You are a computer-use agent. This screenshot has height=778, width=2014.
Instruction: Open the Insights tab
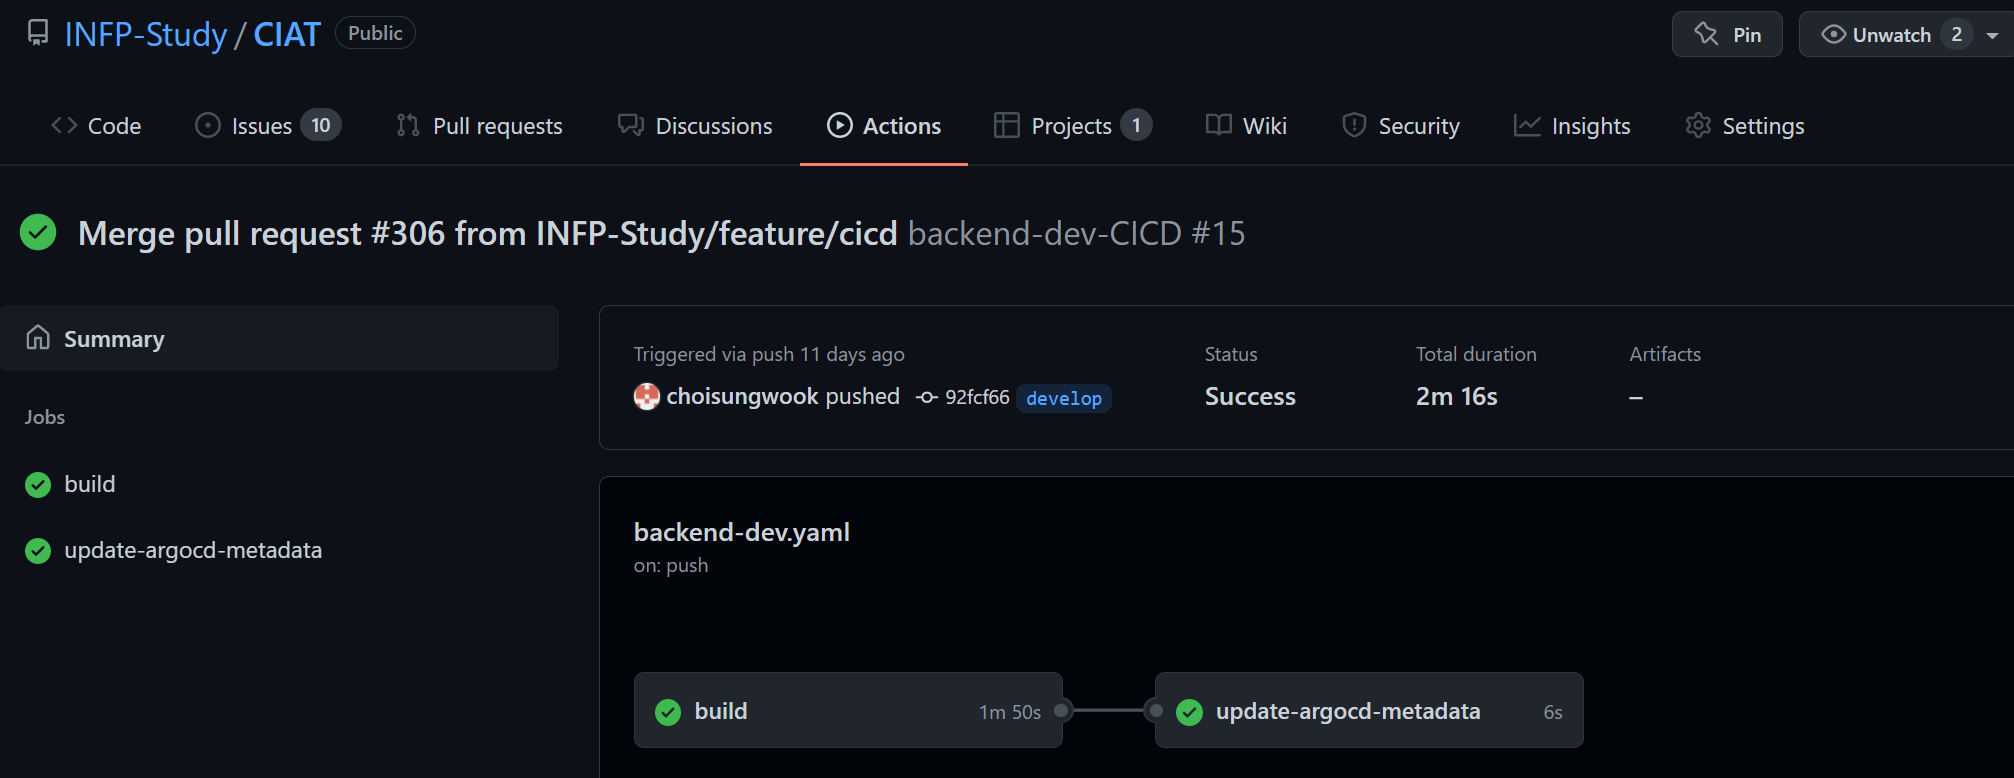click(x=1572, y=126)
